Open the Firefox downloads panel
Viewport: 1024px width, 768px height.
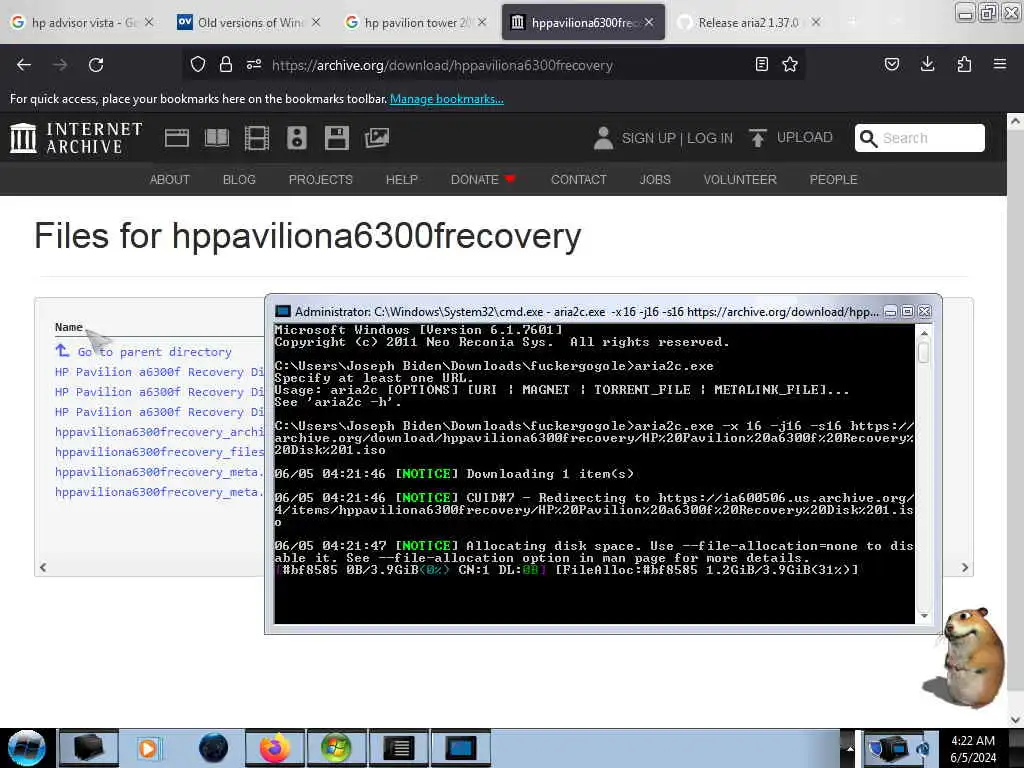tap(927, 65)
